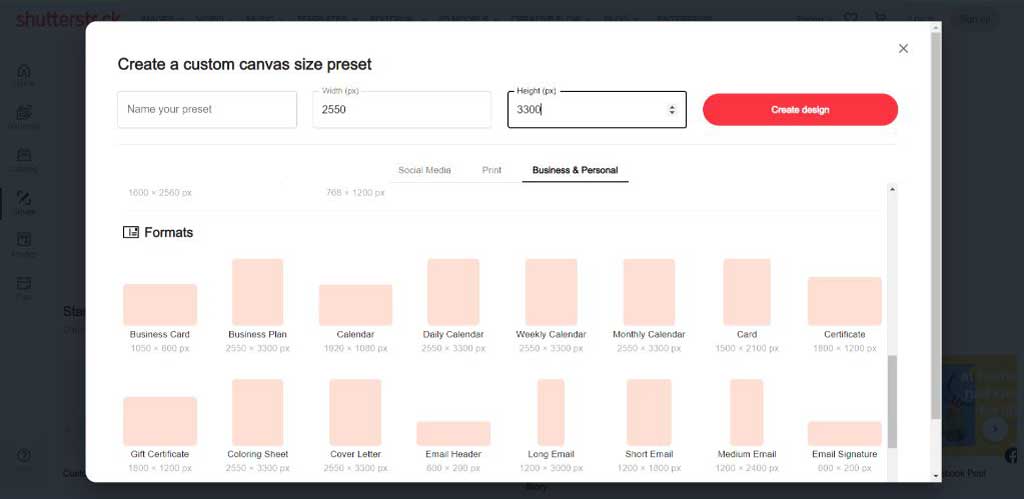
Task: Select the Business & Personal tab
Action: point(575,170)
